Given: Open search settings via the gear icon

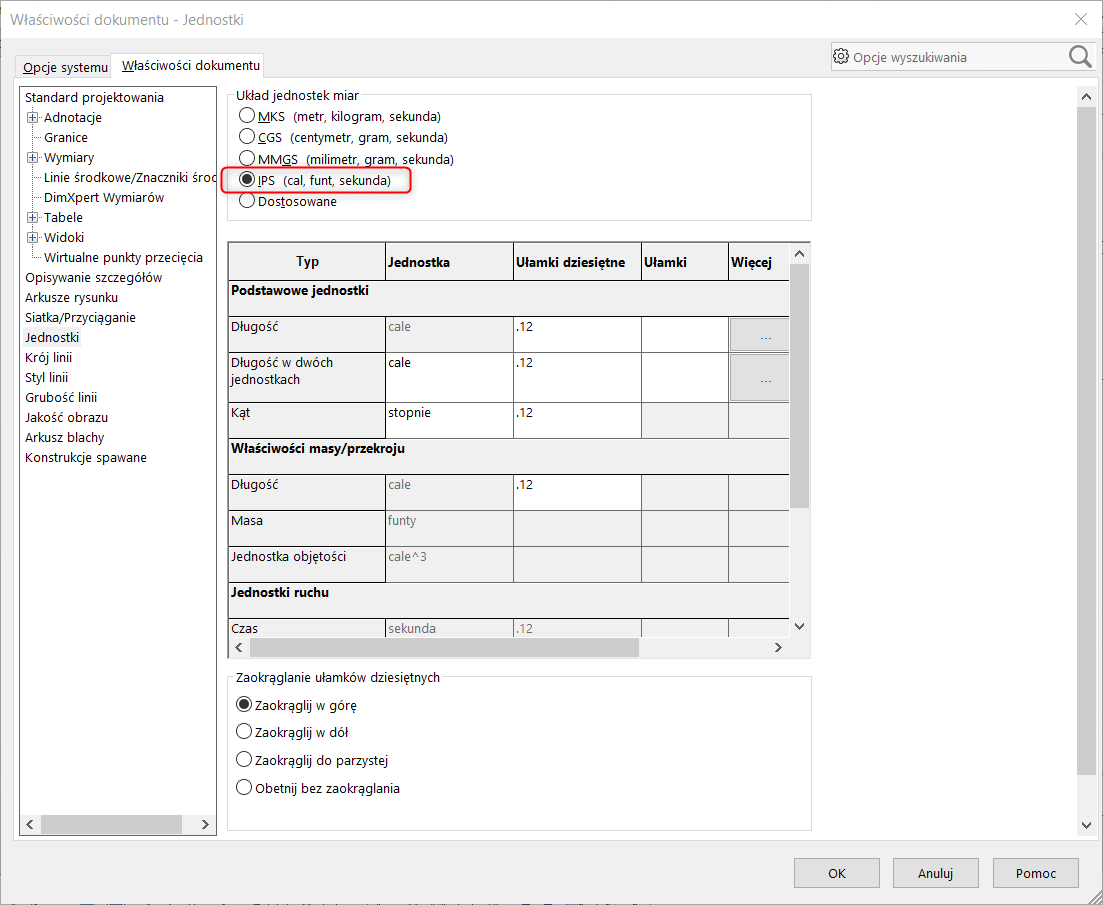Looking at the screenshot, I should click(841, 56).
